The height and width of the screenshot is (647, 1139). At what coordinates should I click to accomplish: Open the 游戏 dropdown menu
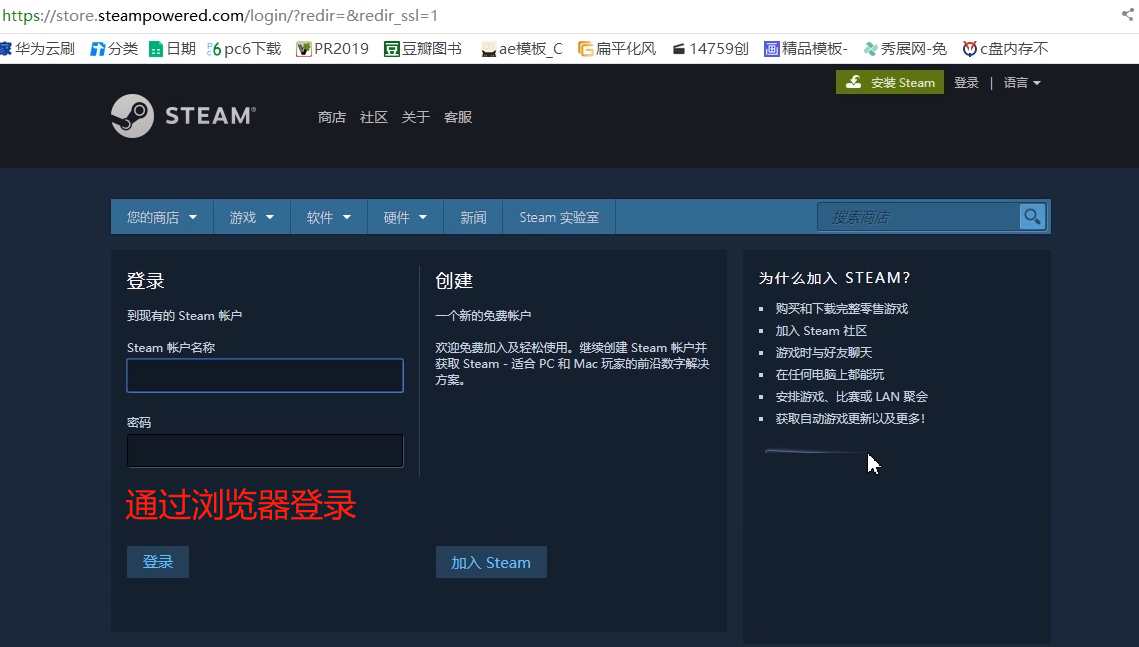click(251, 216)
